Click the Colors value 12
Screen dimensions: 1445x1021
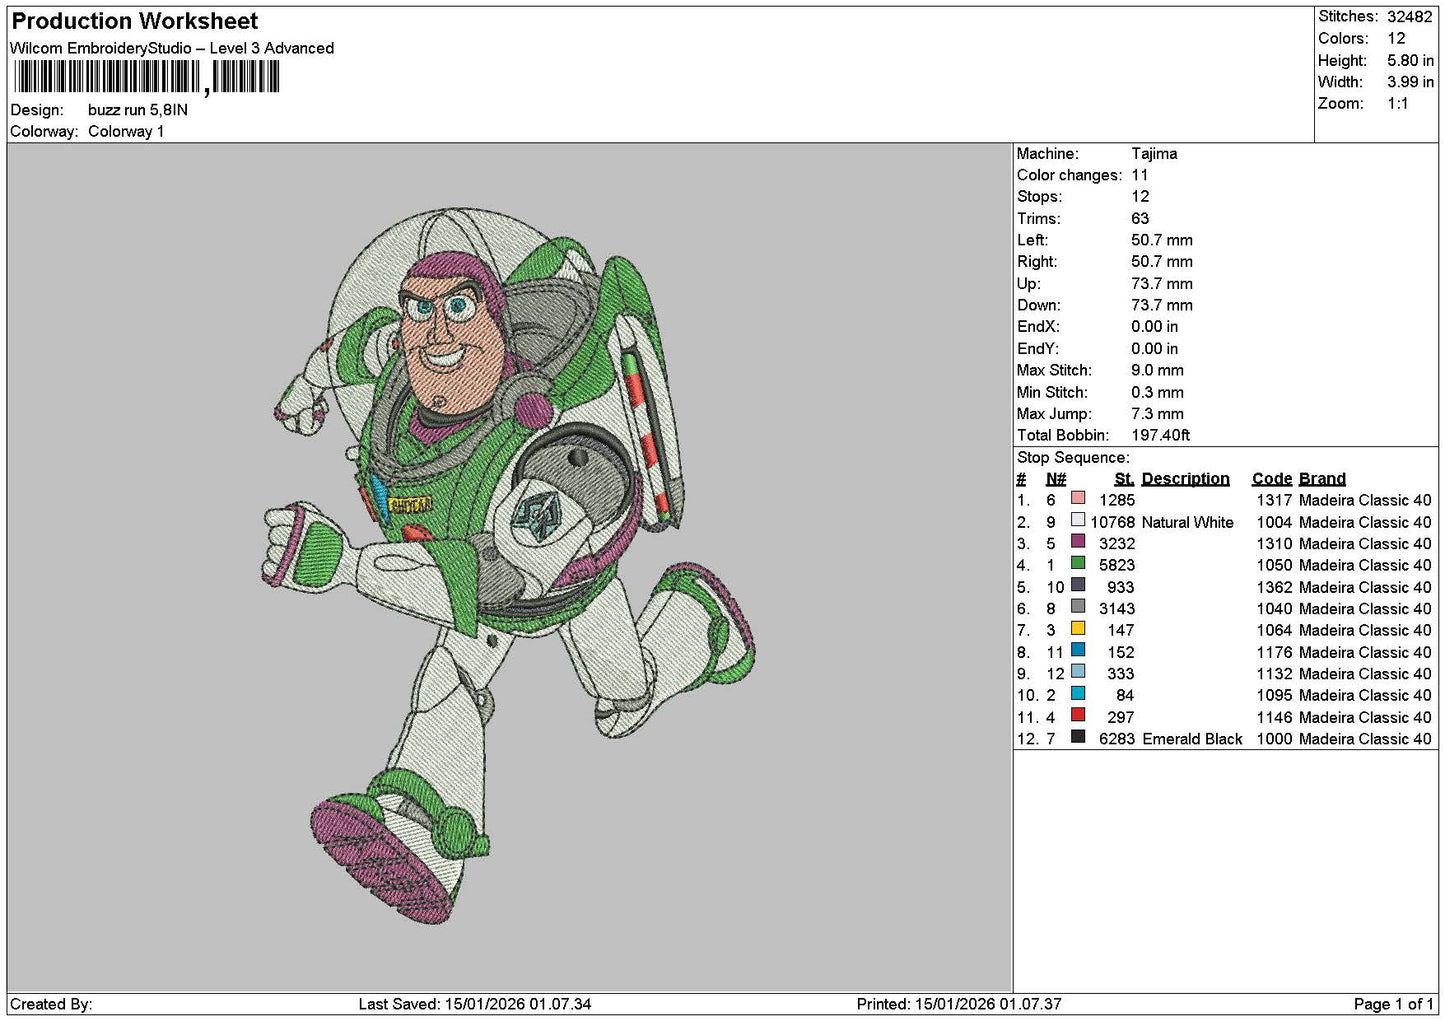(x=1396, y=39)
